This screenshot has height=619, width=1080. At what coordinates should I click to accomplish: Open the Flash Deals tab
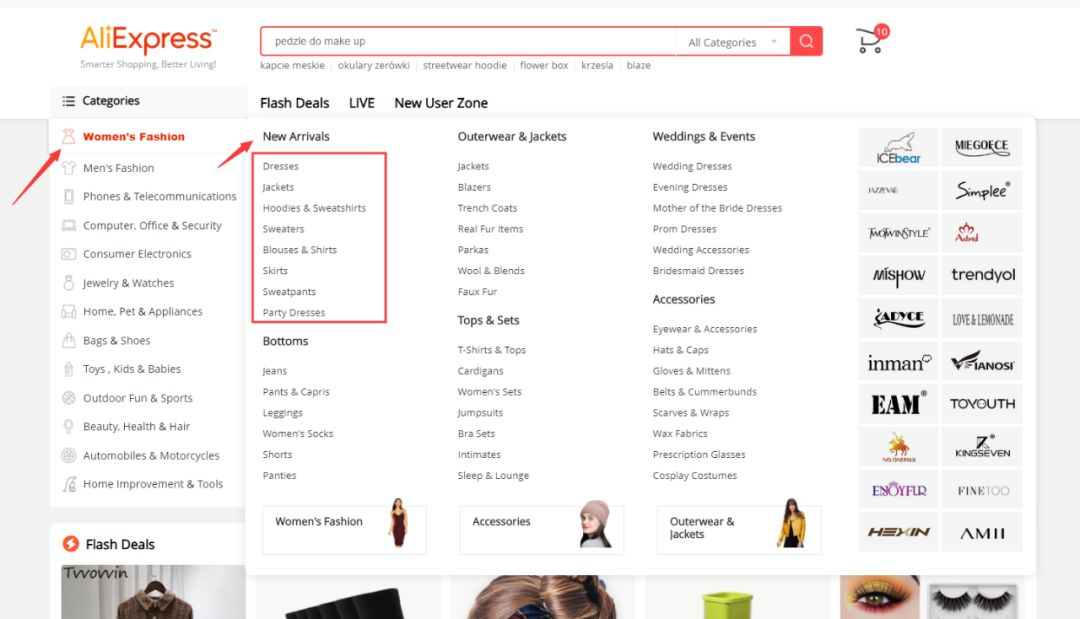pyautogui.click(x=295, y=103)
